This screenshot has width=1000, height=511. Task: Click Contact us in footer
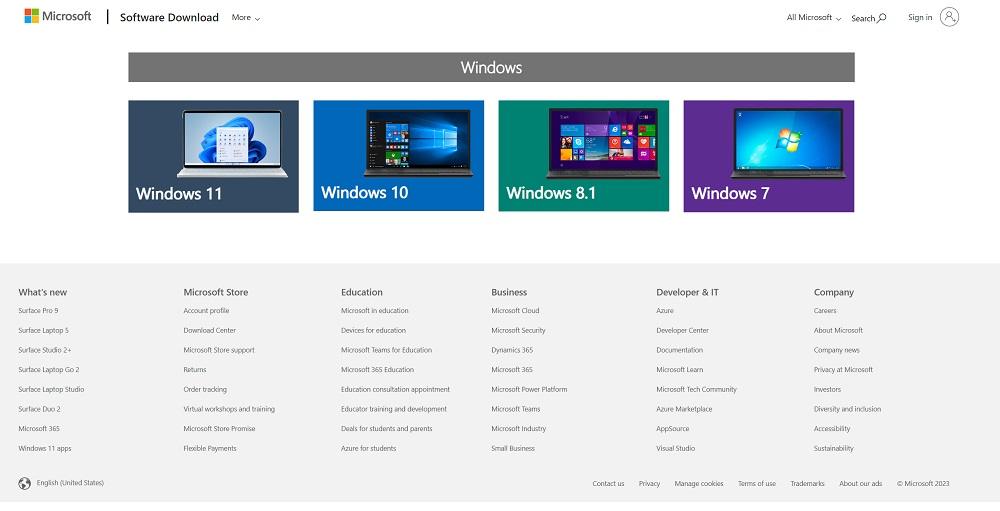(x=608, y=484)
